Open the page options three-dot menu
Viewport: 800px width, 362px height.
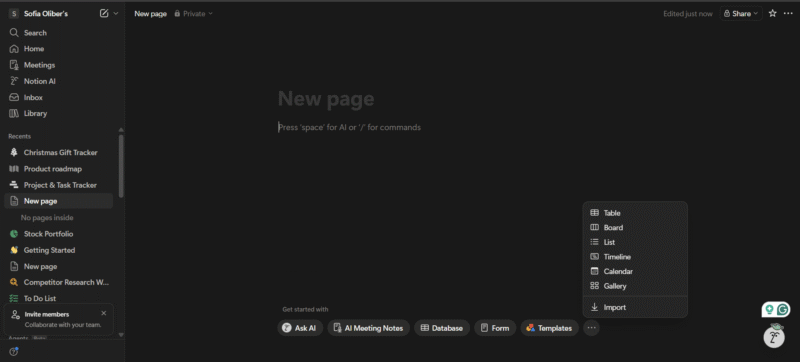(788, 14)
